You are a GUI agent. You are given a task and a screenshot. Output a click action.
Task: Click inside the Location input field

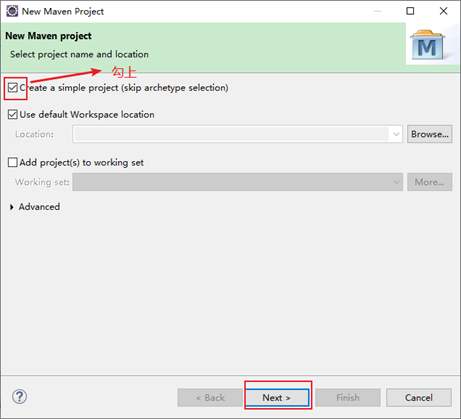[x=231, y=134]
